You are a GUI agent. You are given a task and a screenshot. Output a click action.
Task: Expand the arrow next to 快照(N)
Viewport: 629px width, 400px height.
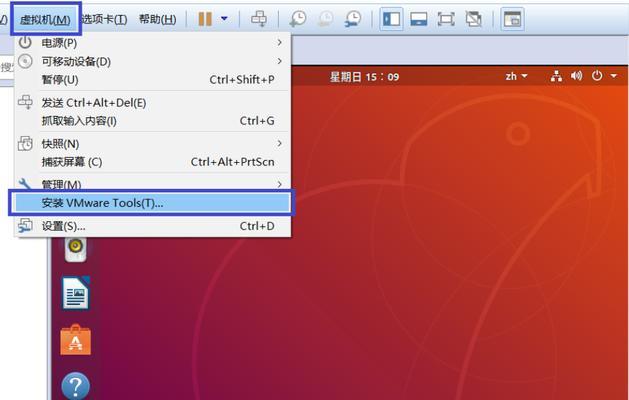coord(279,143)
